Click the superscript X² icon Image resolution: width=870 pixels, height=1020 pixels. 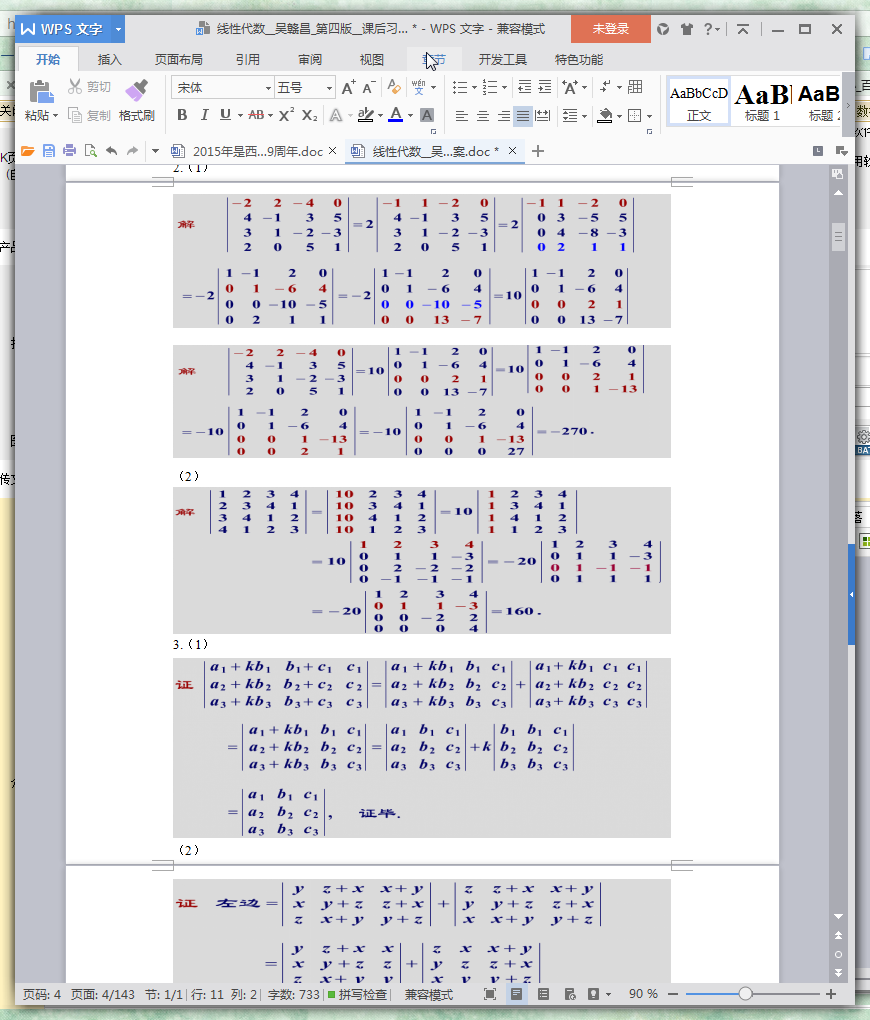click(286, 115)
